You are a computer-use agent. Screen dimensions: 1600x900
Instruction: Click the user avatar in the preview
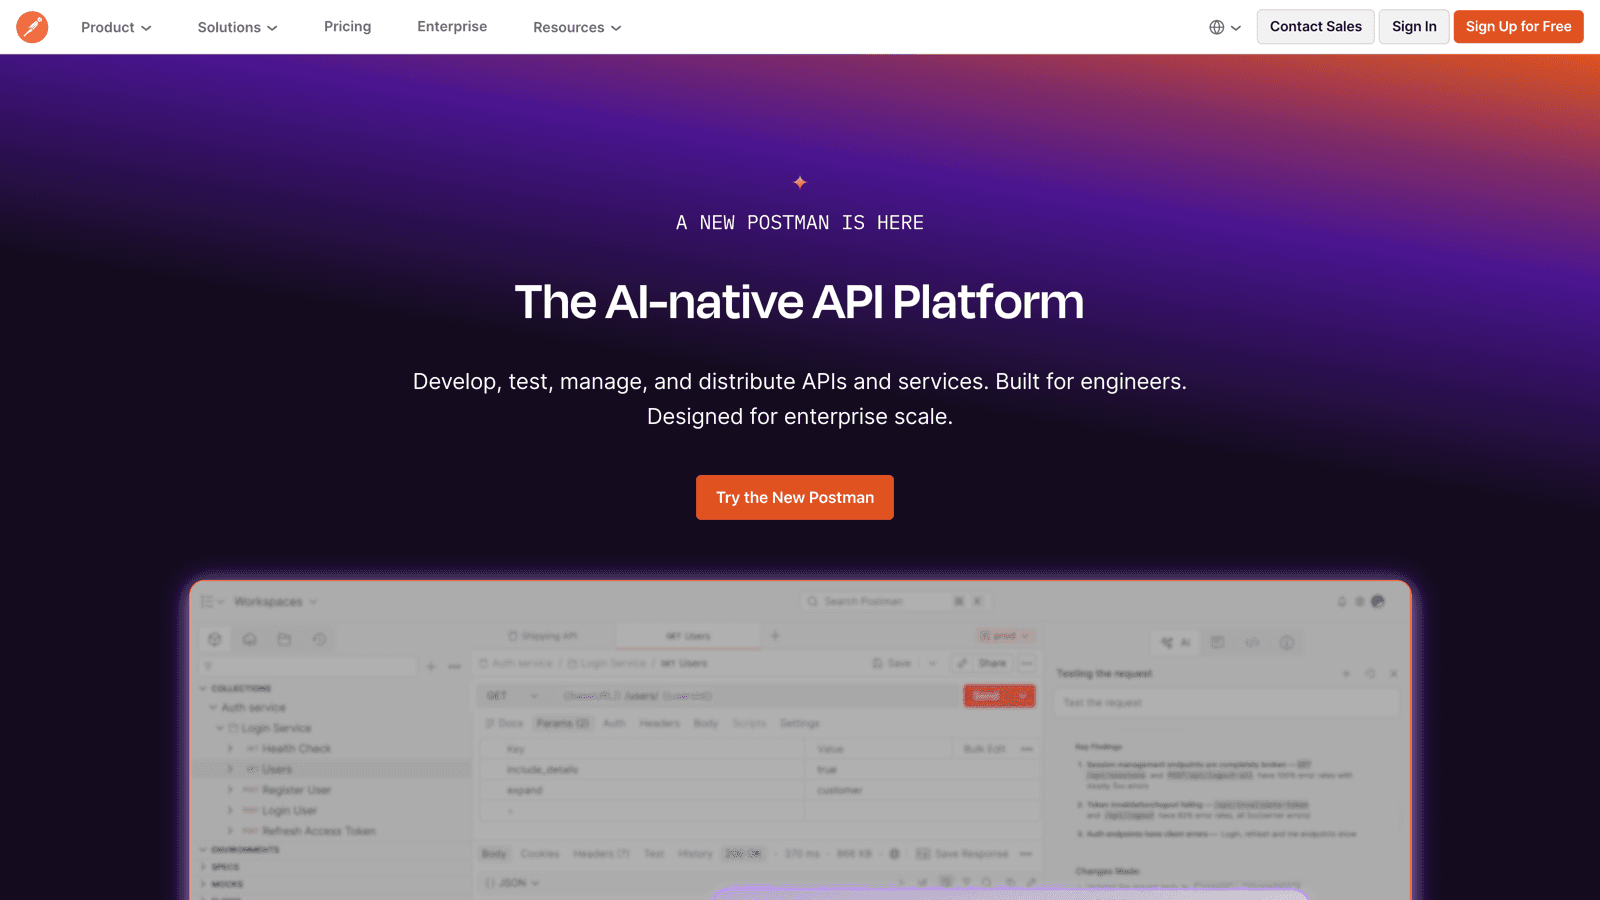click(x=1378, y=601)
